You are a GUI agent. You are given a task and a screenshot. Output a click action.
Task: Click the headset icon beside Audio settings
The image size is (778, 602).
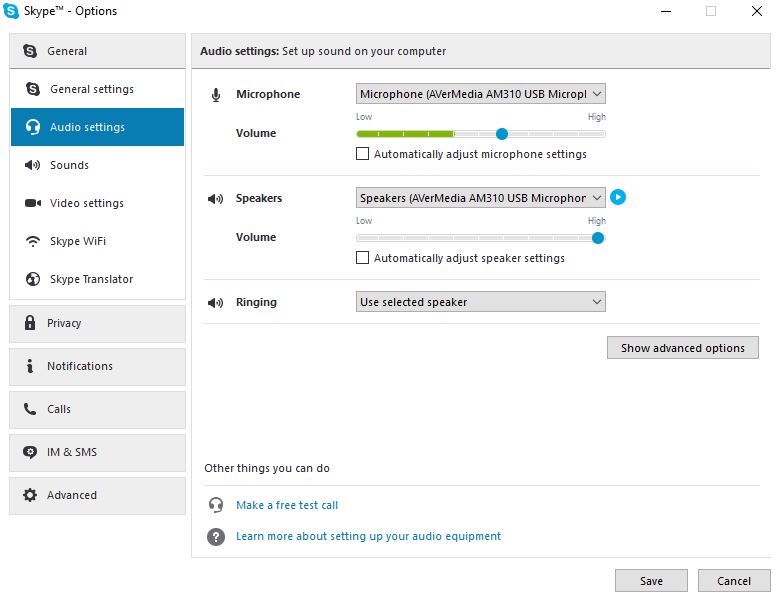tap(33, 127)
